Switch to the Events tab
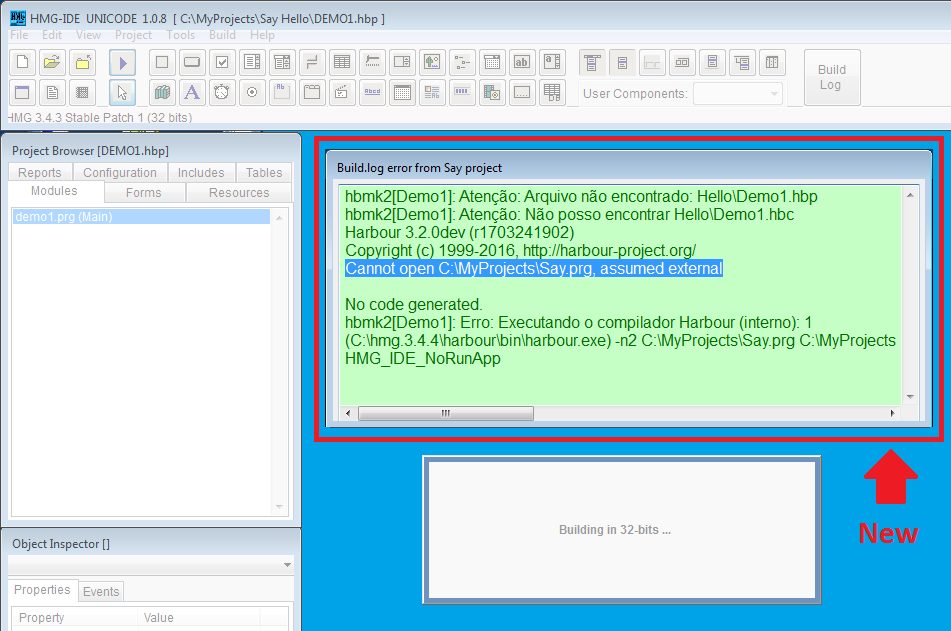Screen dimensions: 951x631 (x=101, y=591)
